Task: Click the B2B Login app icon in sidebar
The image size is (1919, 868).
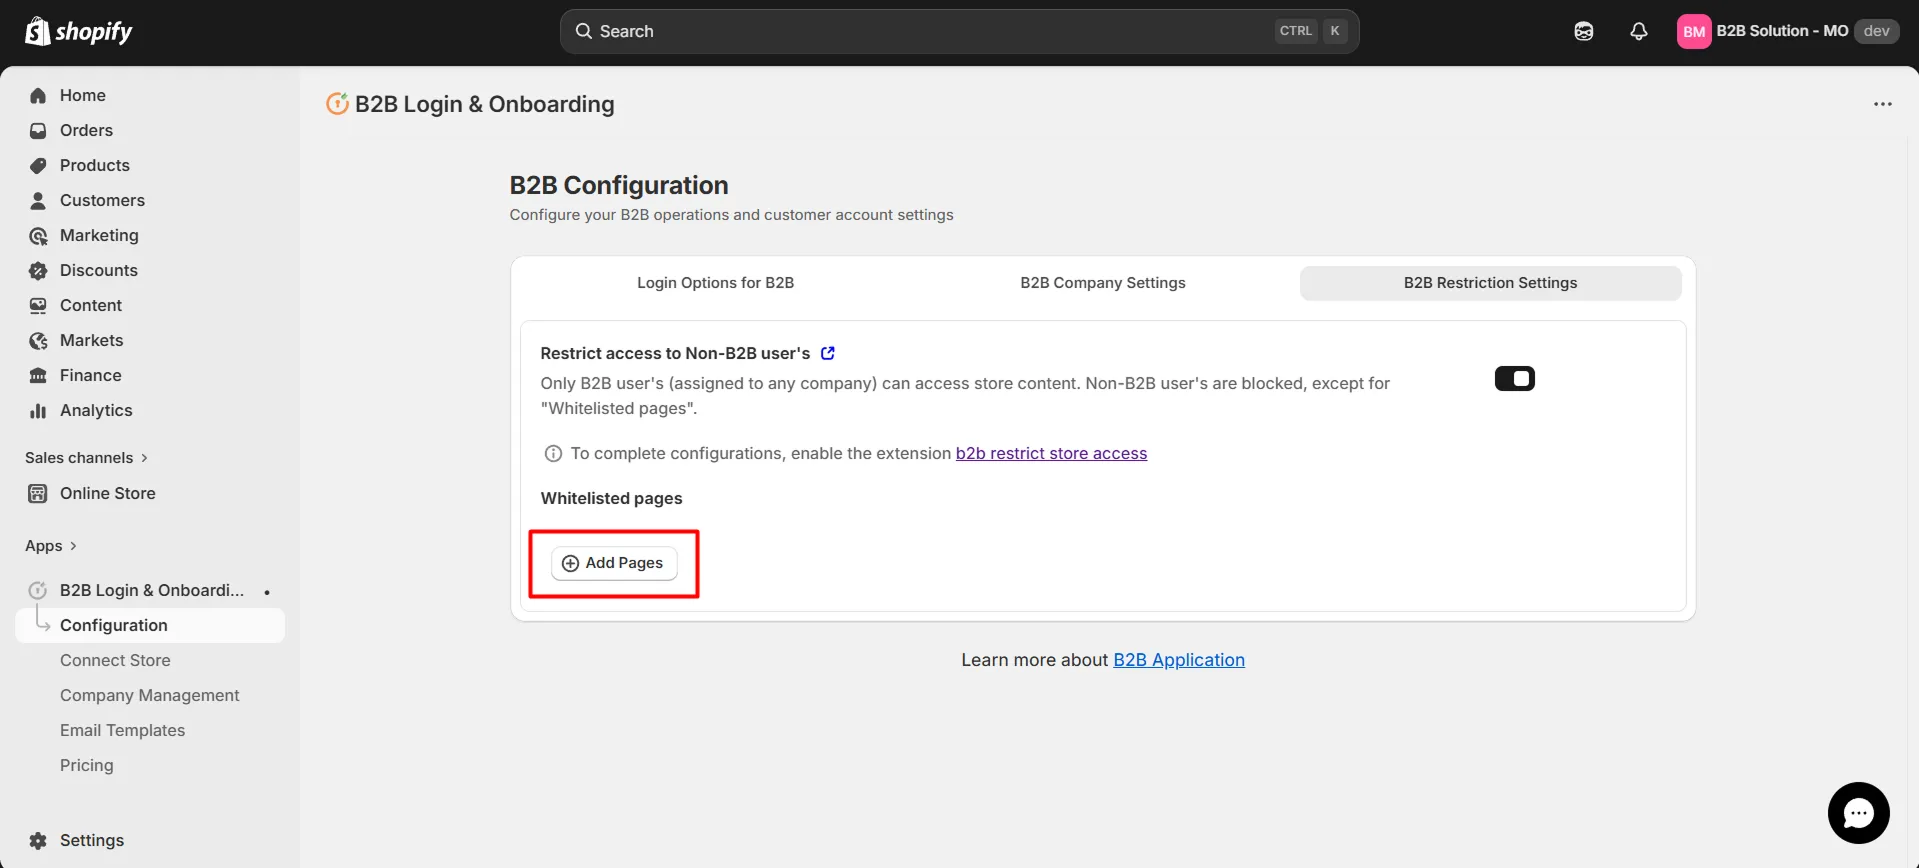Action: tap(38, 590)
